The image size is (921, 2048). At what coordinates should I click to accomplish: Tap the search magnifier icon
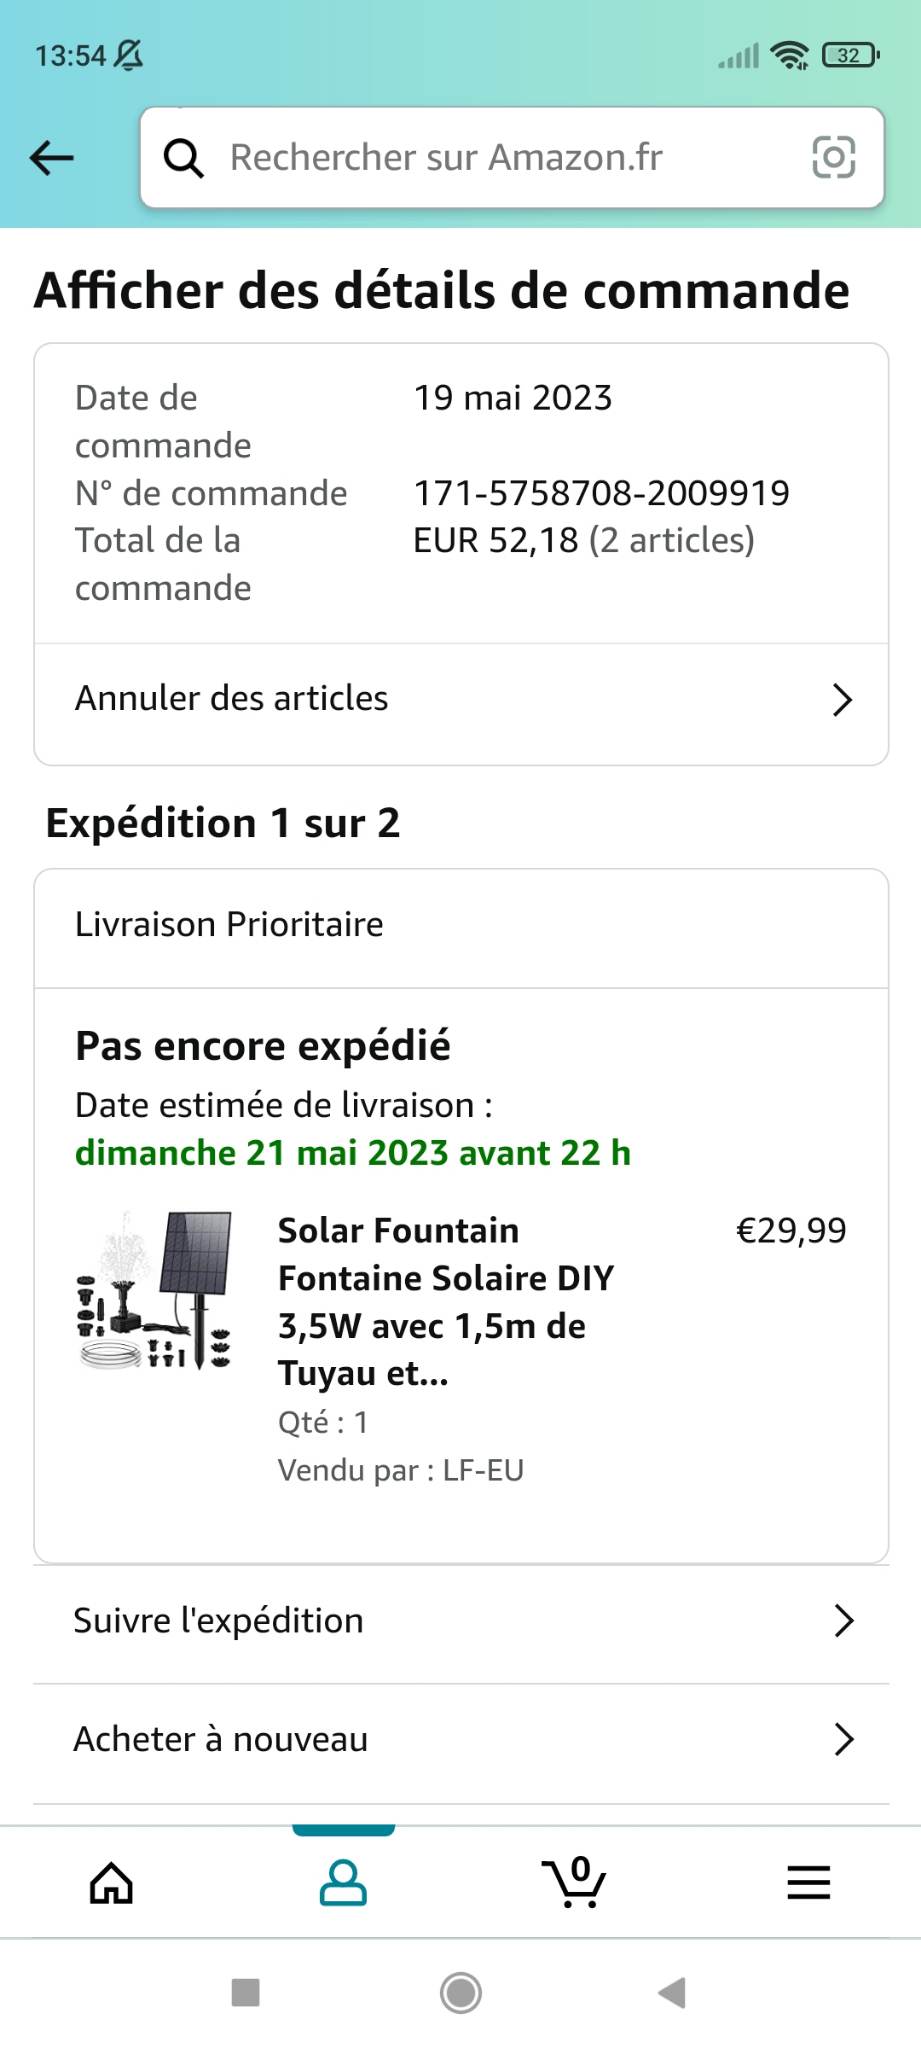183,158
